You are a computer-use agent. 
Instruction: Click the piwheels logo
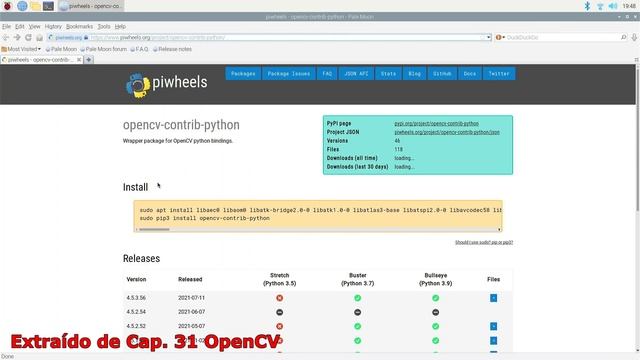point(167,84)
